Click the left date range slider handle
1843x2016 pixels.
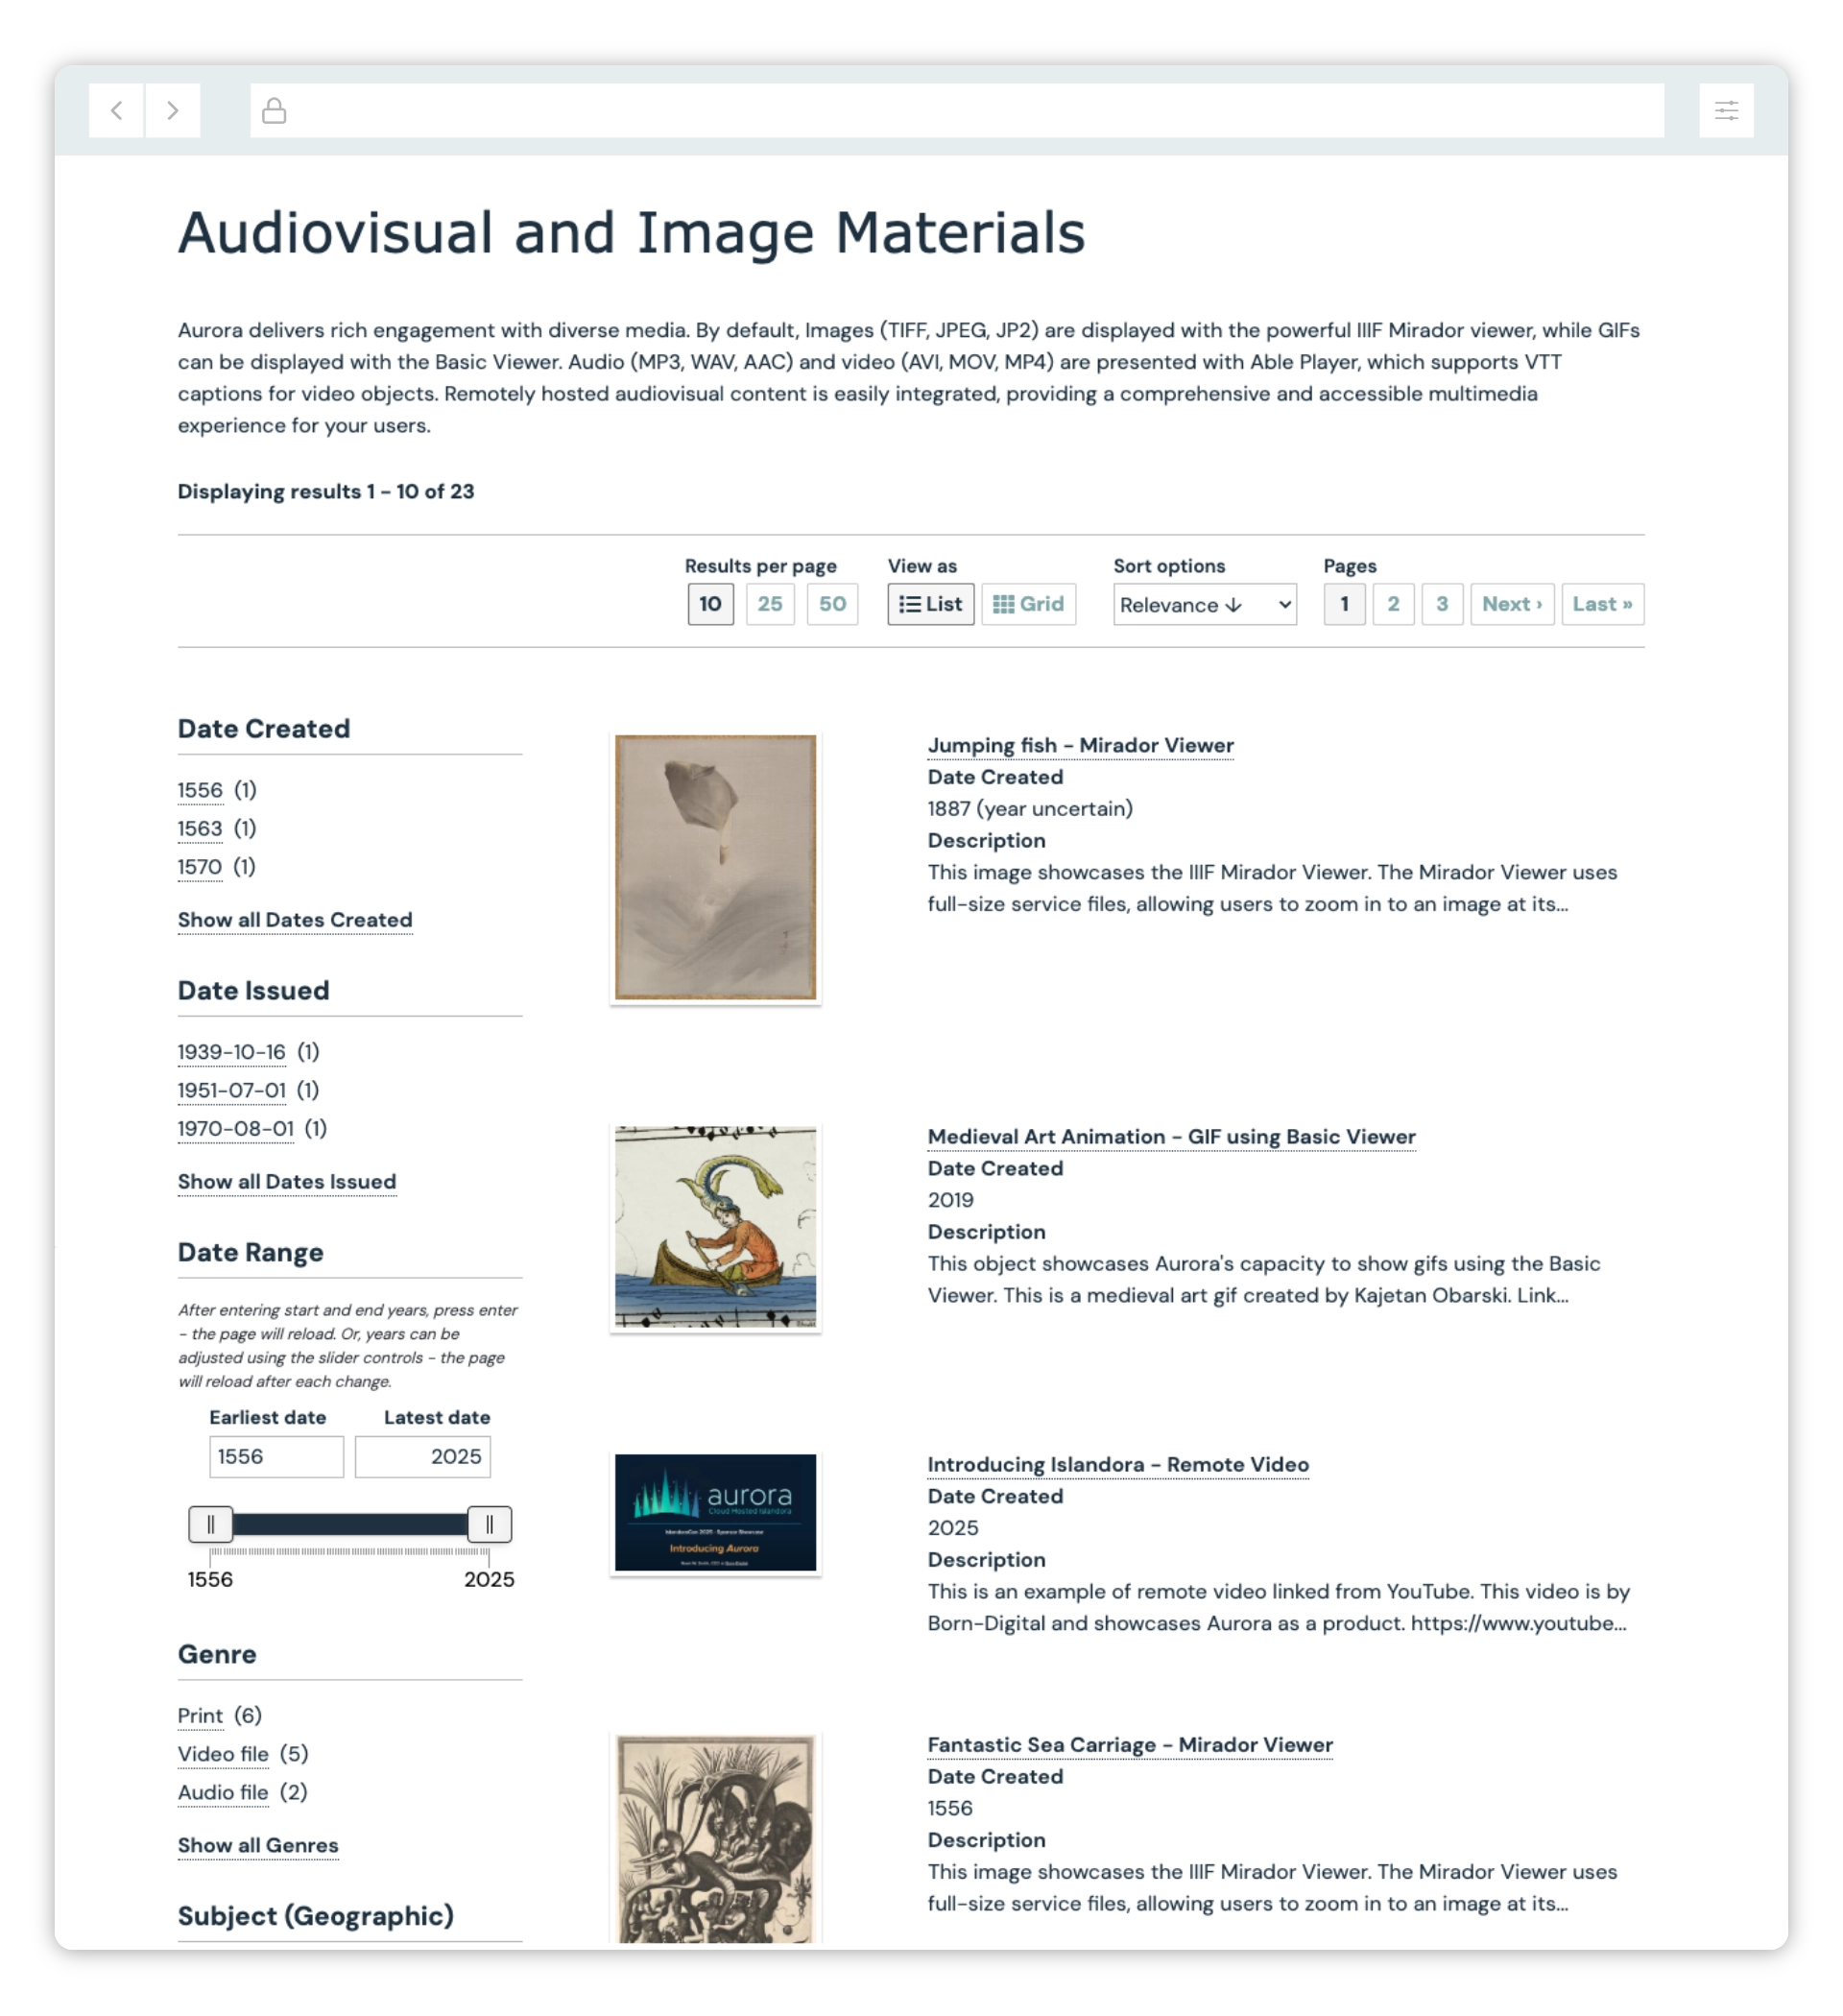(211, 1526)
